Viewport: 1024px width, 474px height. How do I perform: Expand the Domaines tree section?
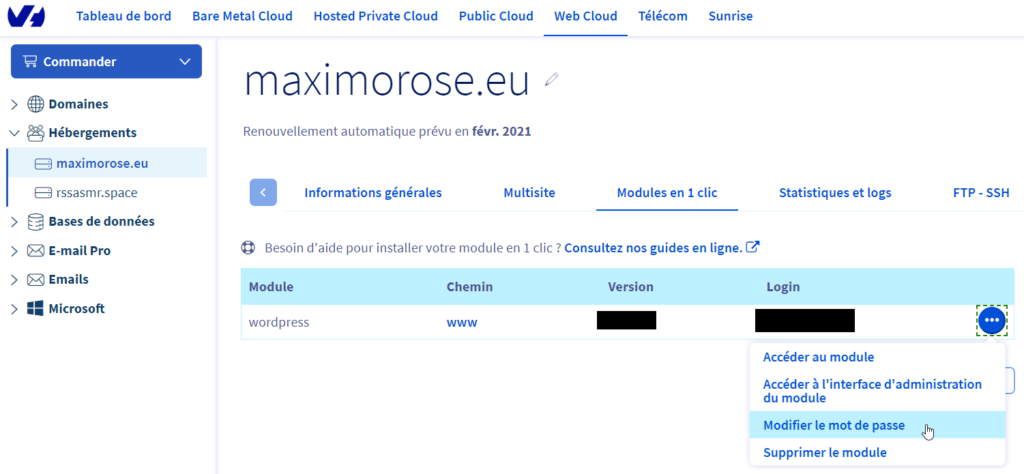(x=14, y=104)
